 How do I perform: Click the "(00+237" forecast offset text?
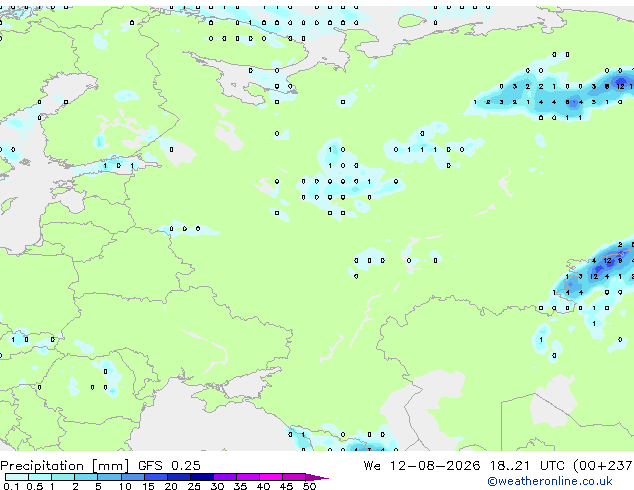pyautogui.click(x=603, y=466)
